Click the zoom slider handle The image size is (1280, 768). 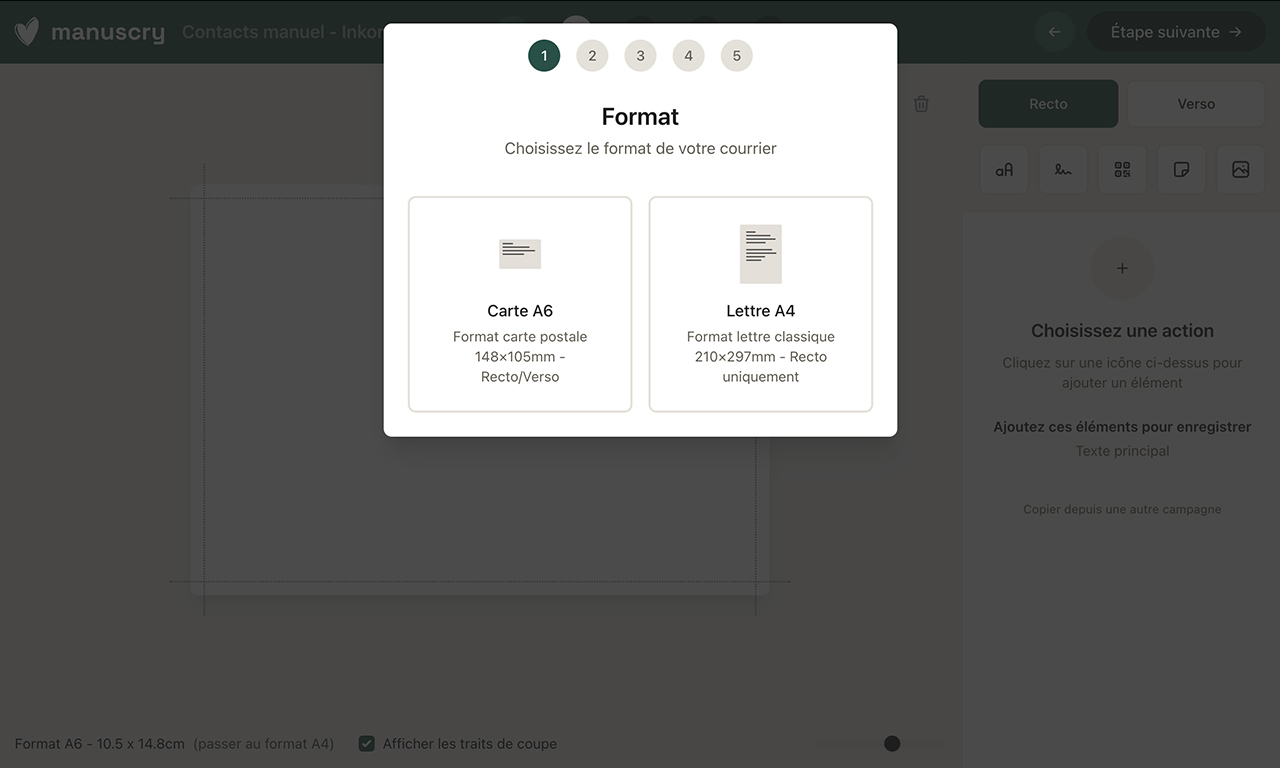(x=892, y=743)
